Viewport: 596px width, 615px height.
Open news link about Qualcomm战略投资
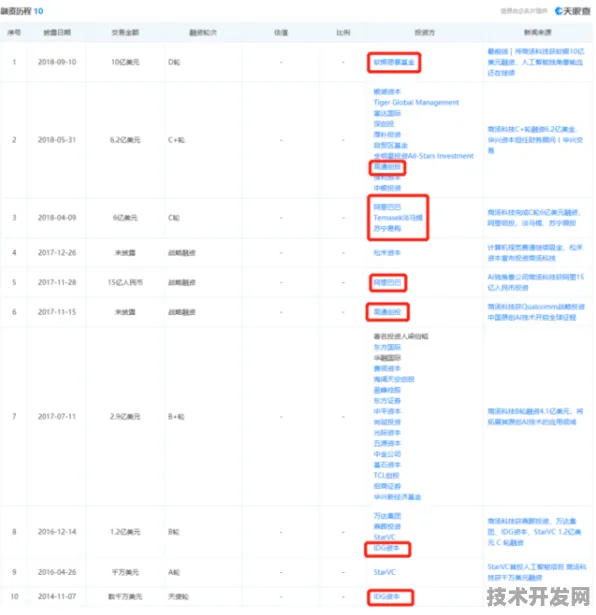pyautogui.click(x=536, y=312)
